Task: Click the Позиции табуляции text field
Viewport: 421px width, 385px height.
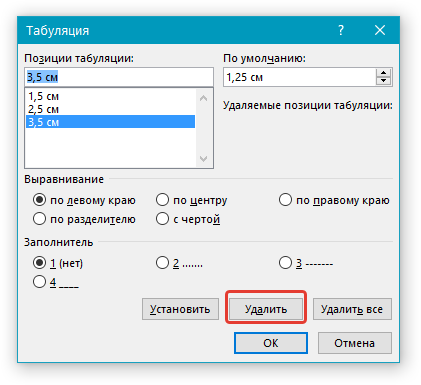Action: (x=119, y=77)
